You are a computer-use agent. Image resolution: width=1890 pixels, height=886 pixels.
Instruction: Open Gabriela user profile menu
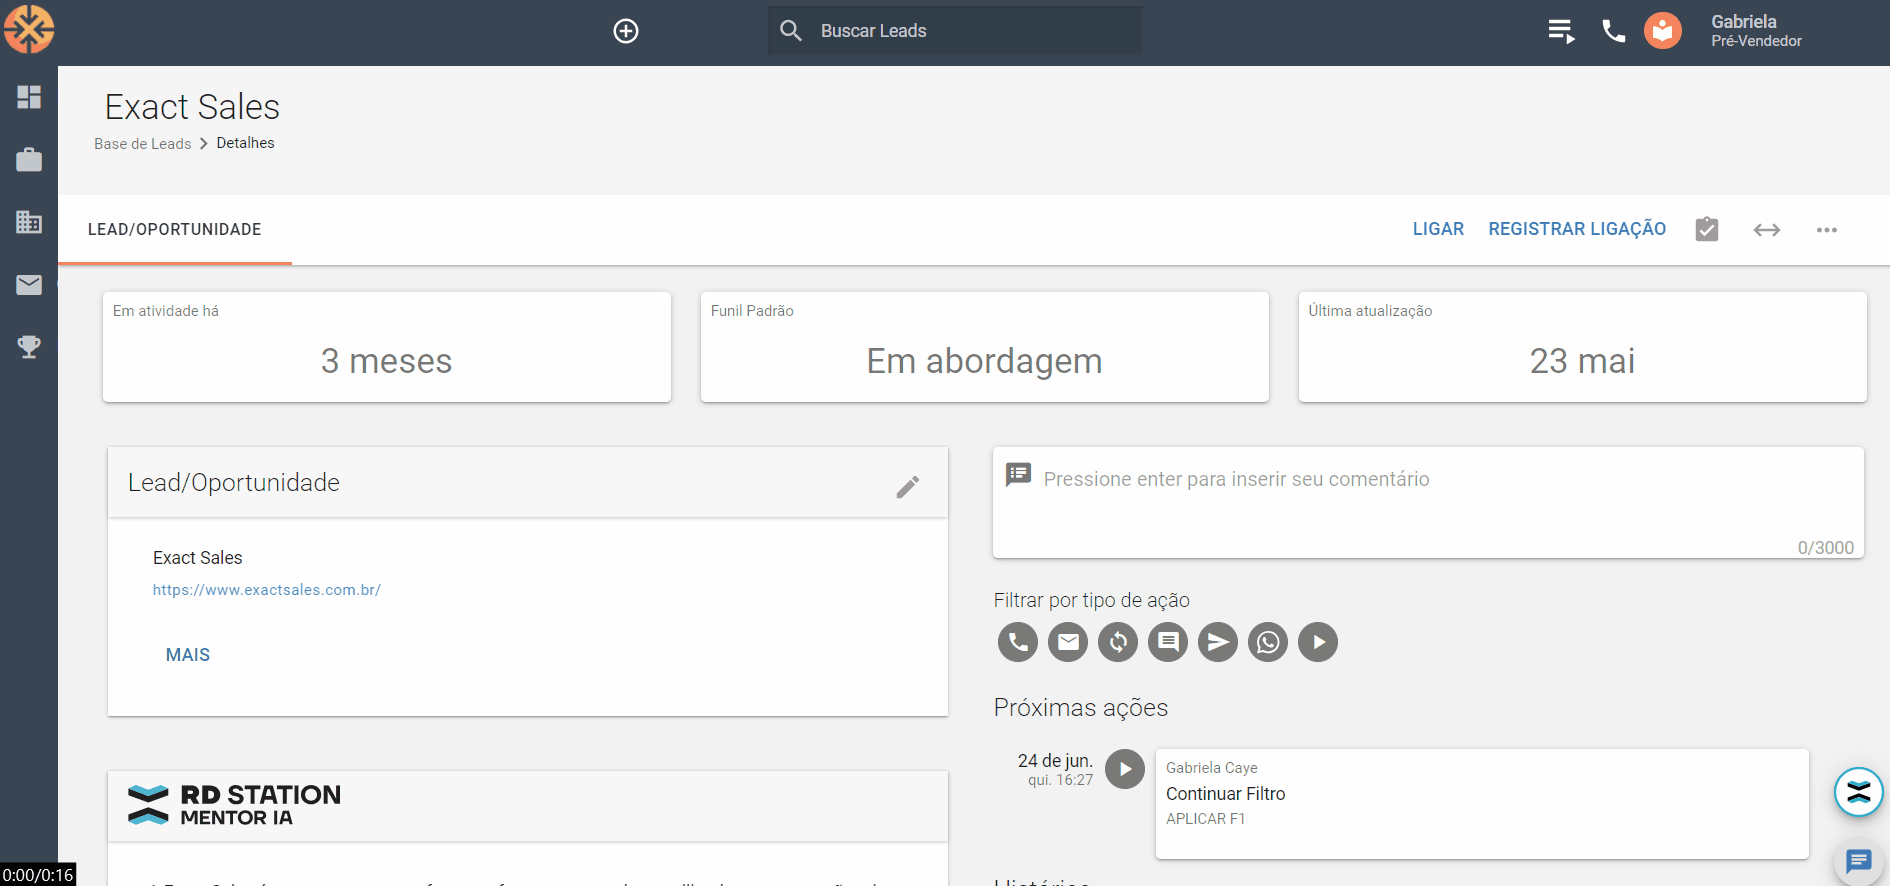pyautogui.click(x=1755, y=31)
